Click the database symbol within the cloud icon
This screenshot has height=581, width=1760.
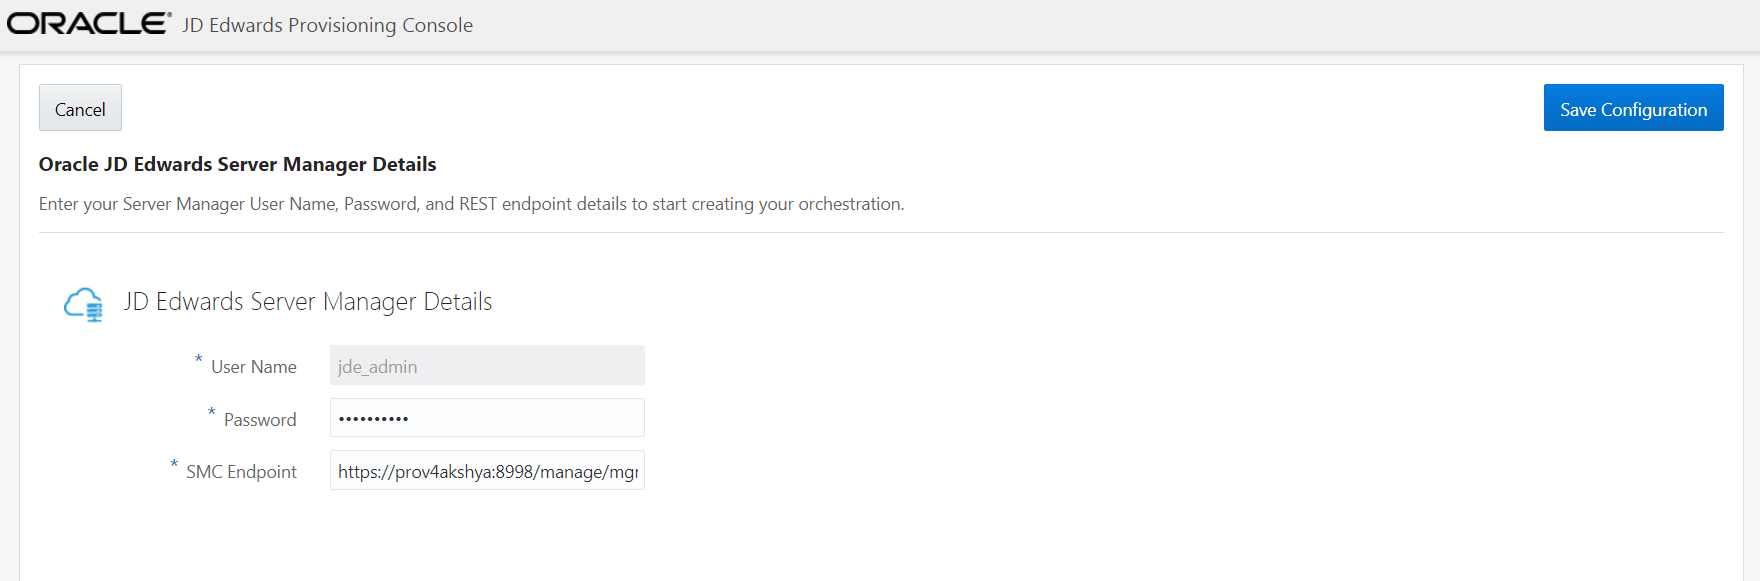point(95,310)
